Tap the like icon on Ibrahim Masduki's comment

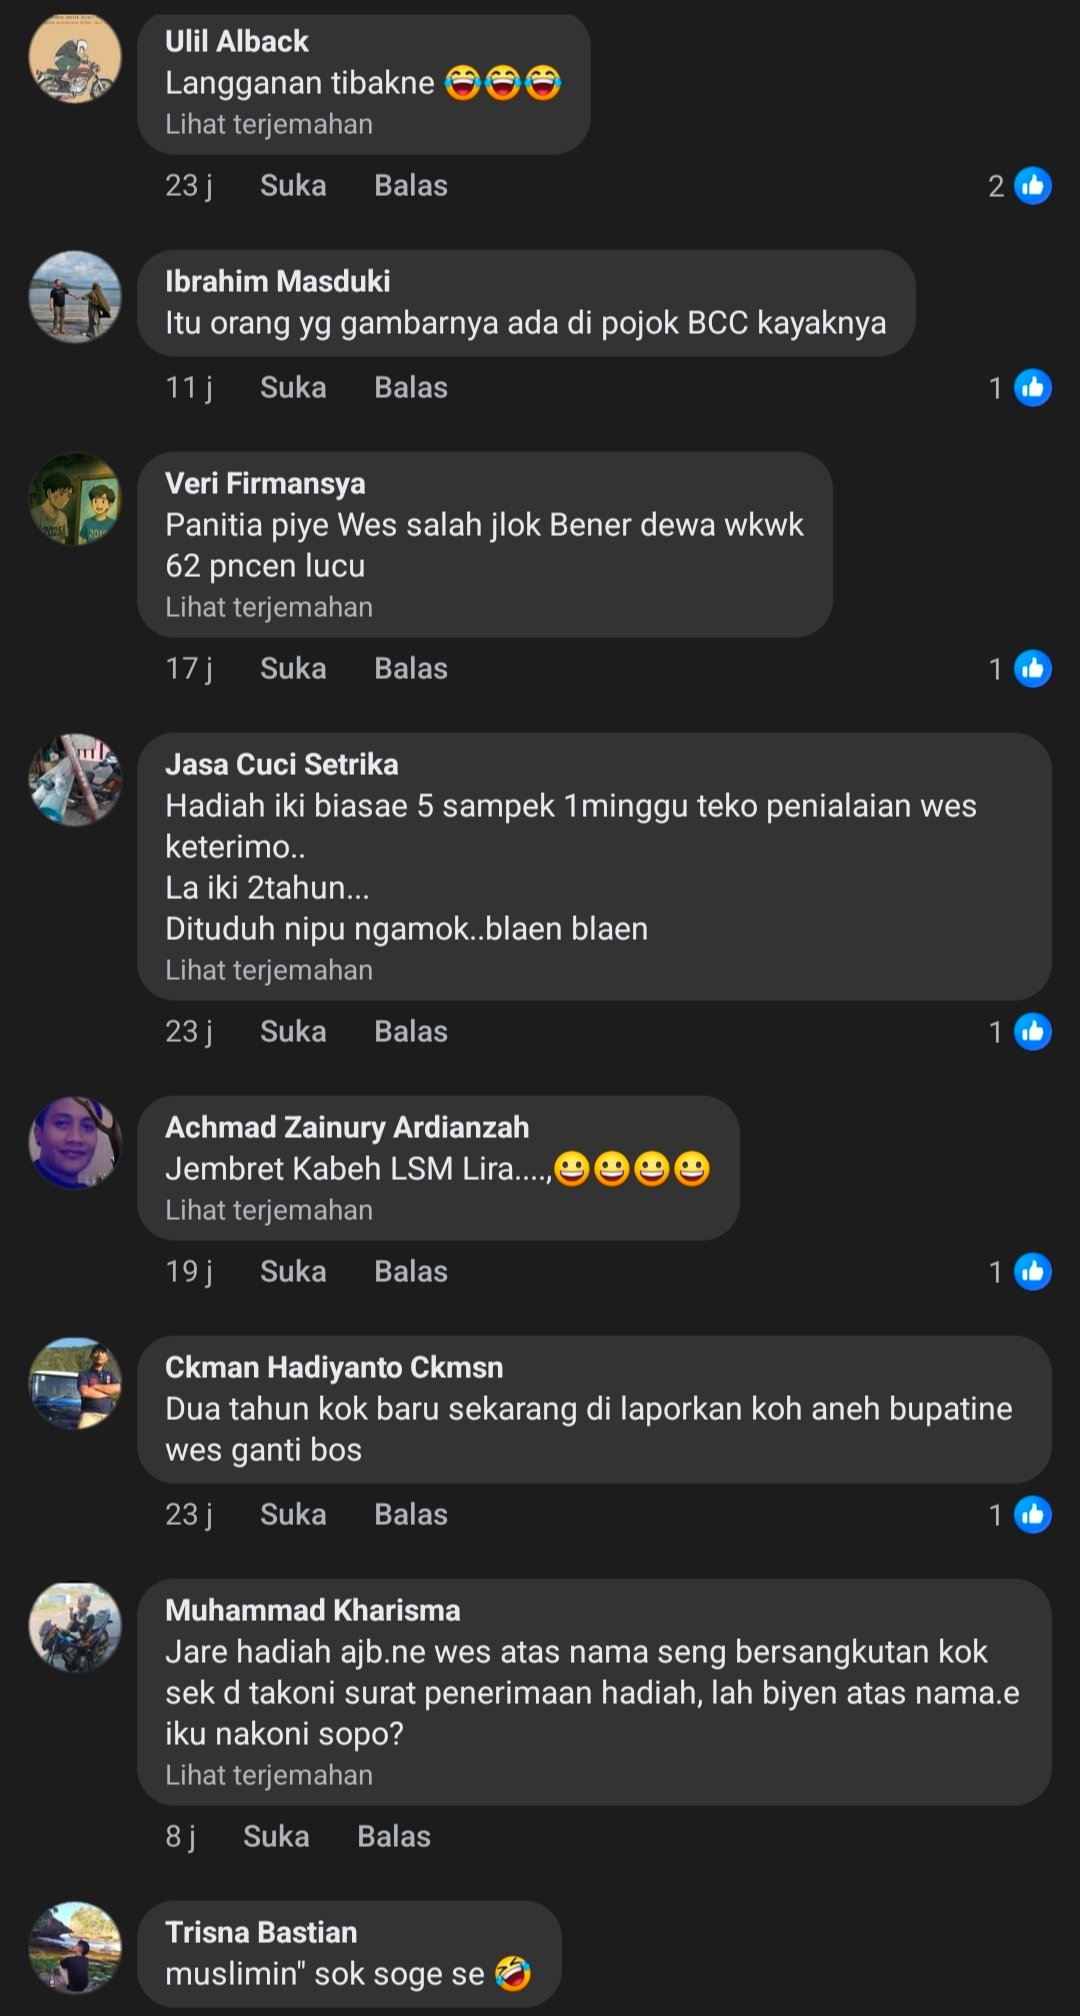point(1032,388)
